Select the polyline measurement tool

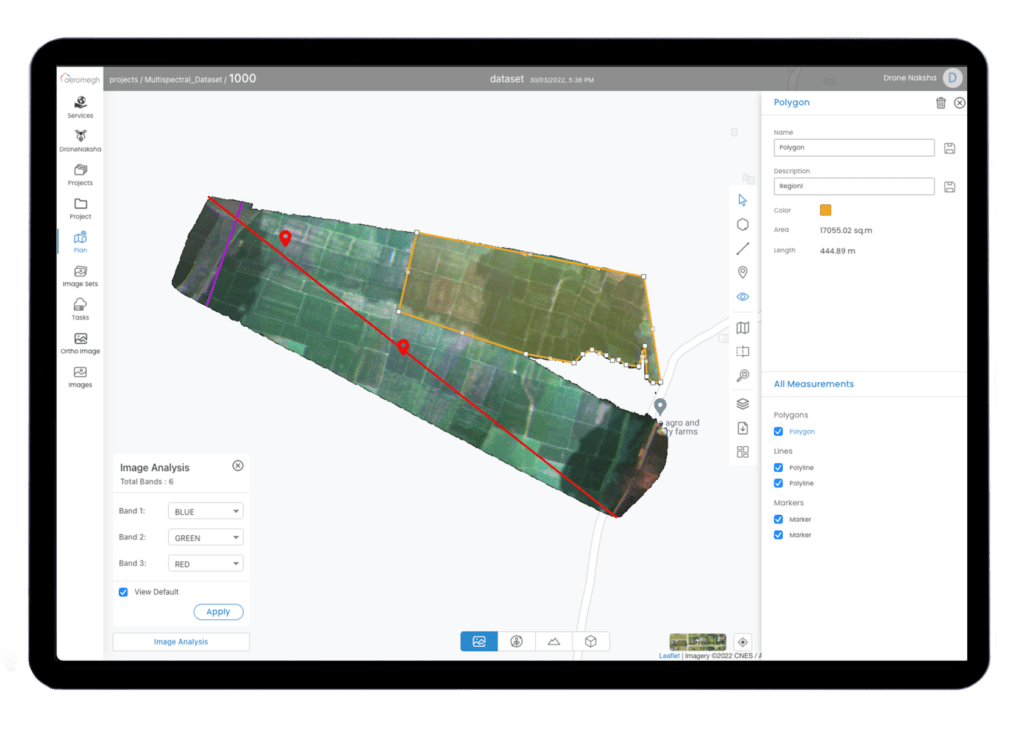(742, 249)
